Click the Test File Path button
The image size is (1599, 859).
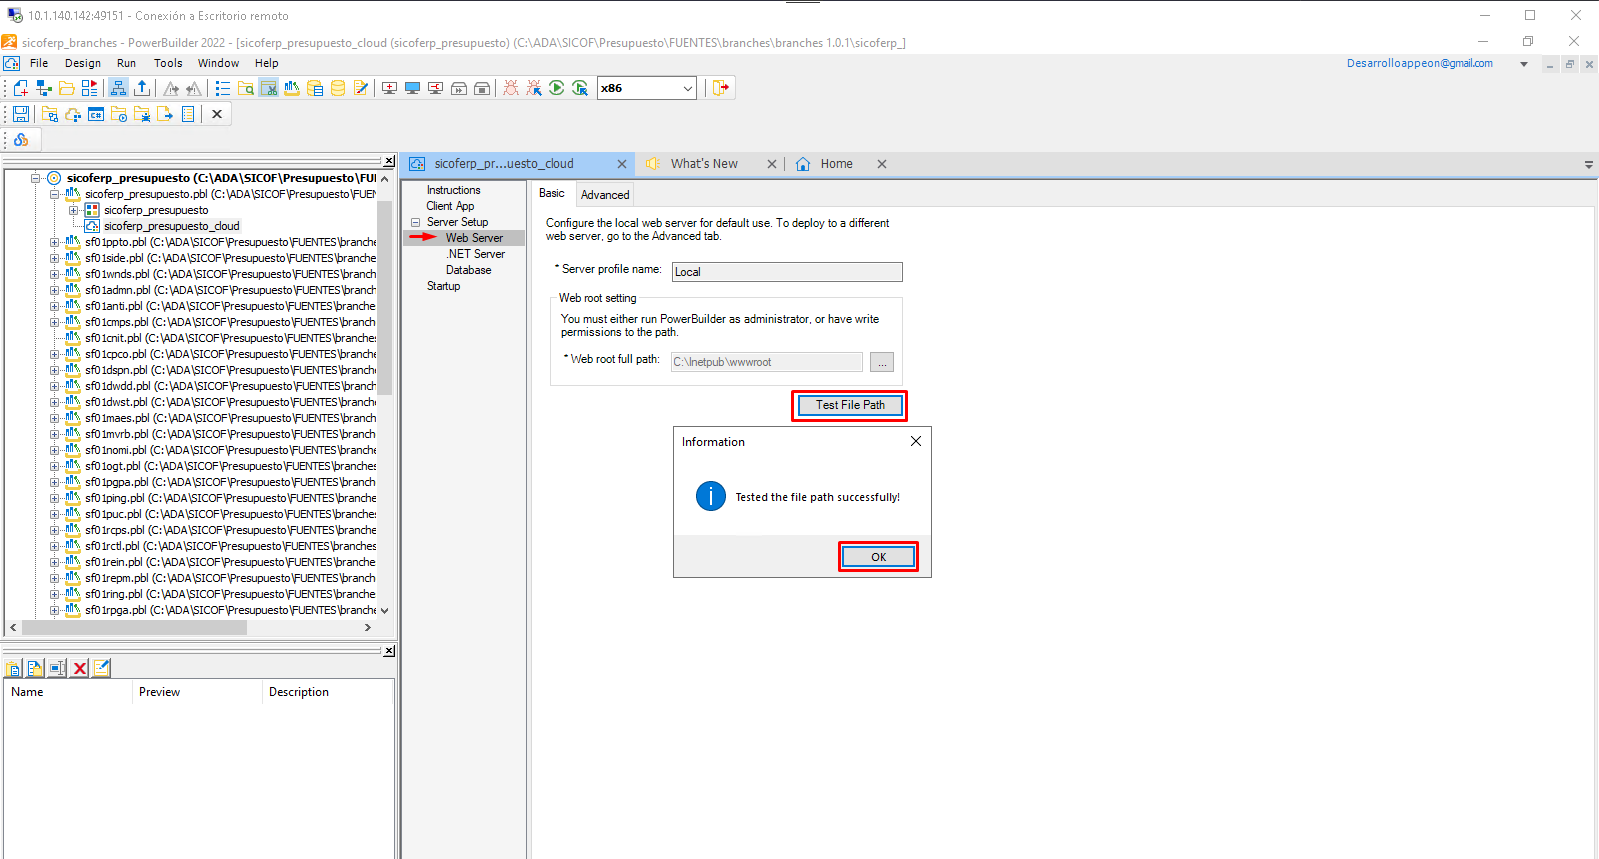pyautogui.click(x=850, y=405)
